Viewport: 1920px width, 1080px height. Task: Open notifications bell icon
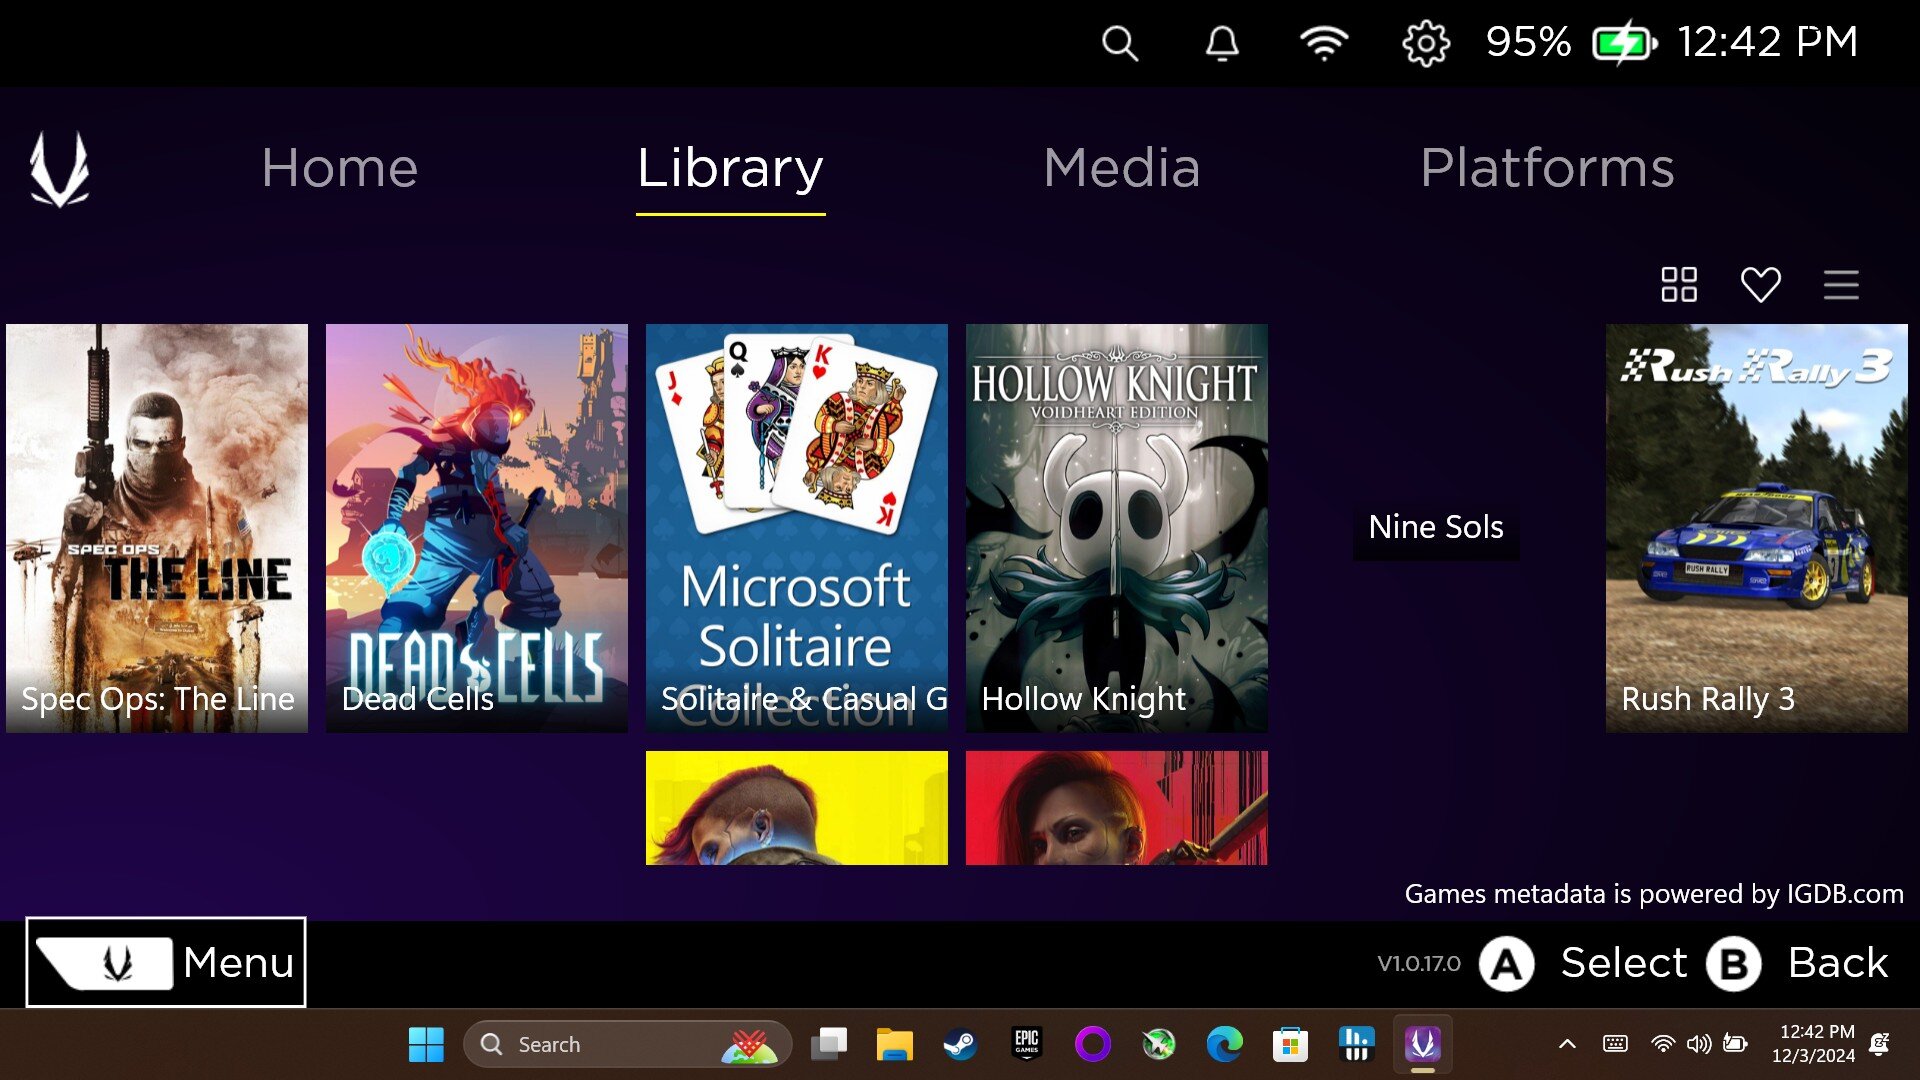click(x=1221, y=43)
